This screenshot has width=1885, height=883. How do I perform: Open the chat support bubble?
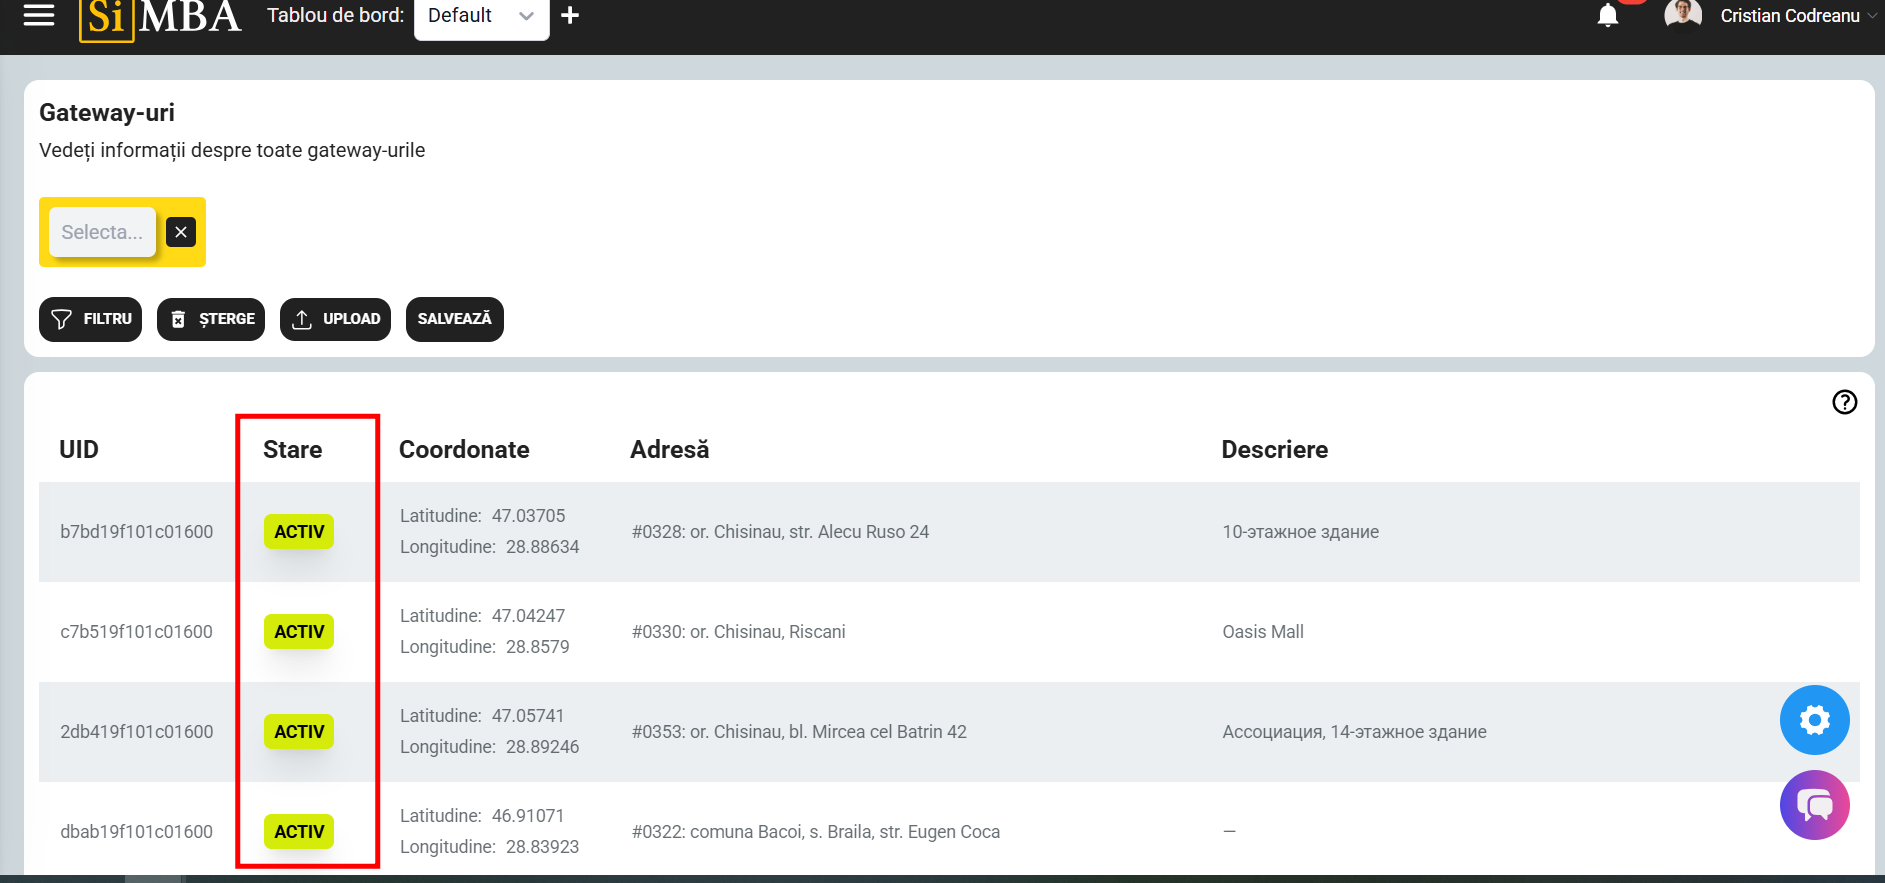(1814, 805)
